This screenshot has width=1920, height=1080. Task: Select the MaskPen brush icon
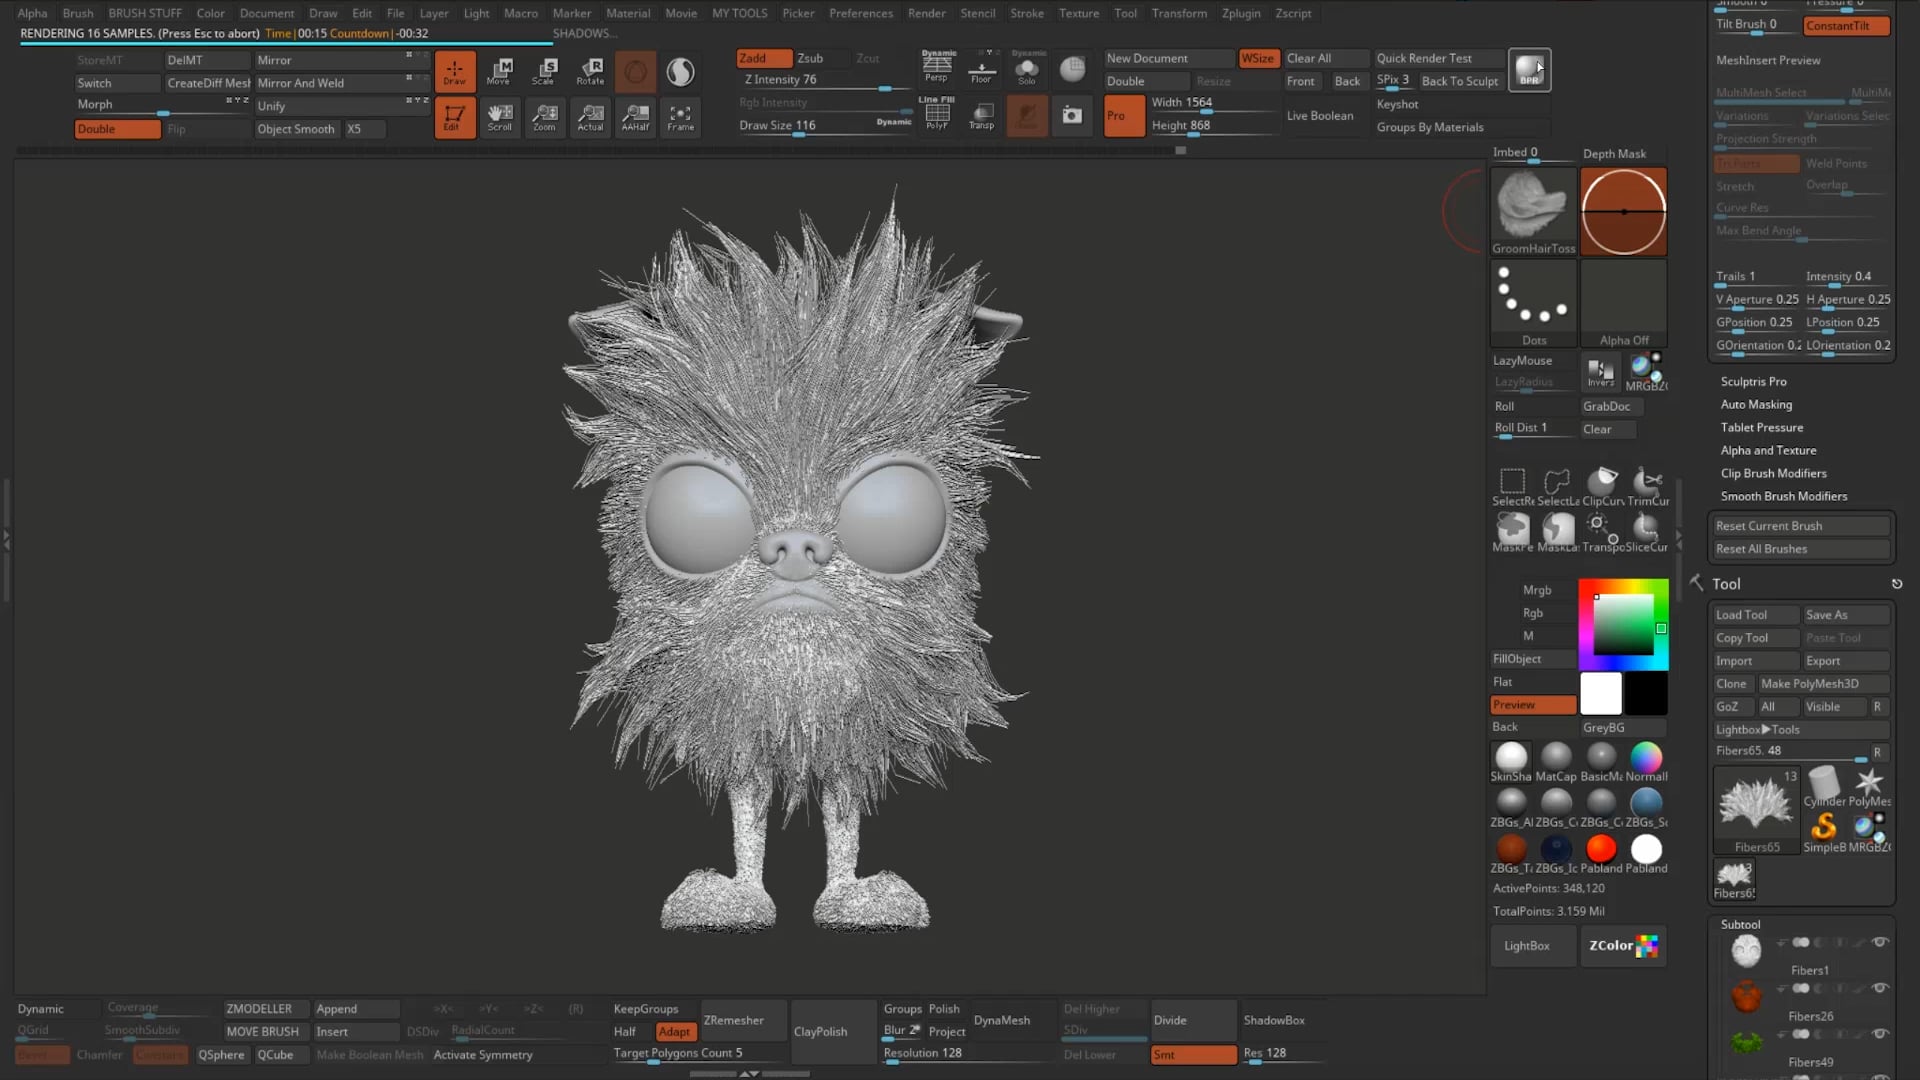(x=1512, y=532)
